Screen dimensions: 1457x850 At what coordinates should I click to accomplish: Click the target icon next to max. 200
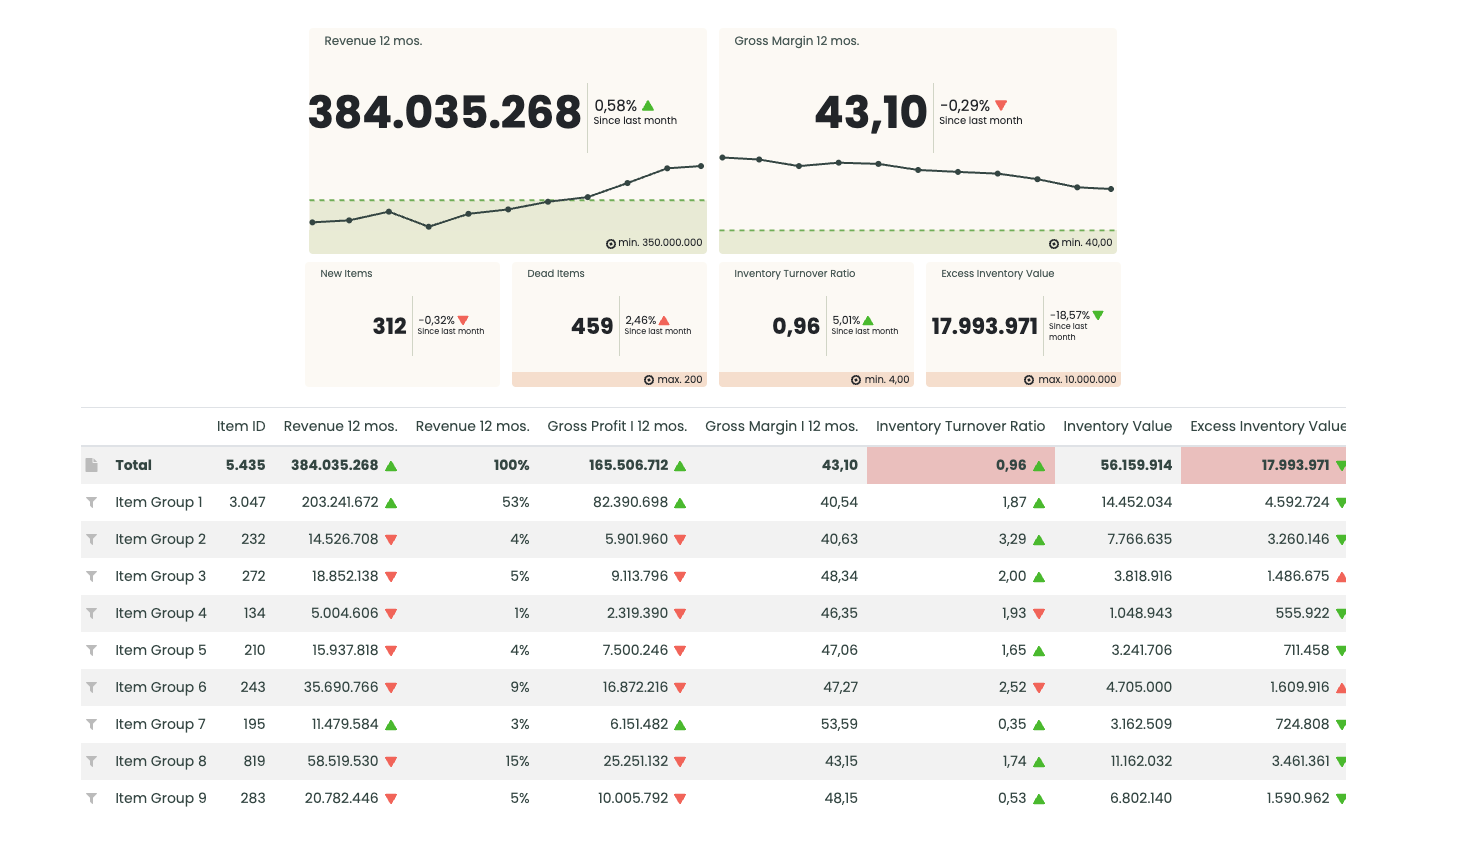point(650,379)
